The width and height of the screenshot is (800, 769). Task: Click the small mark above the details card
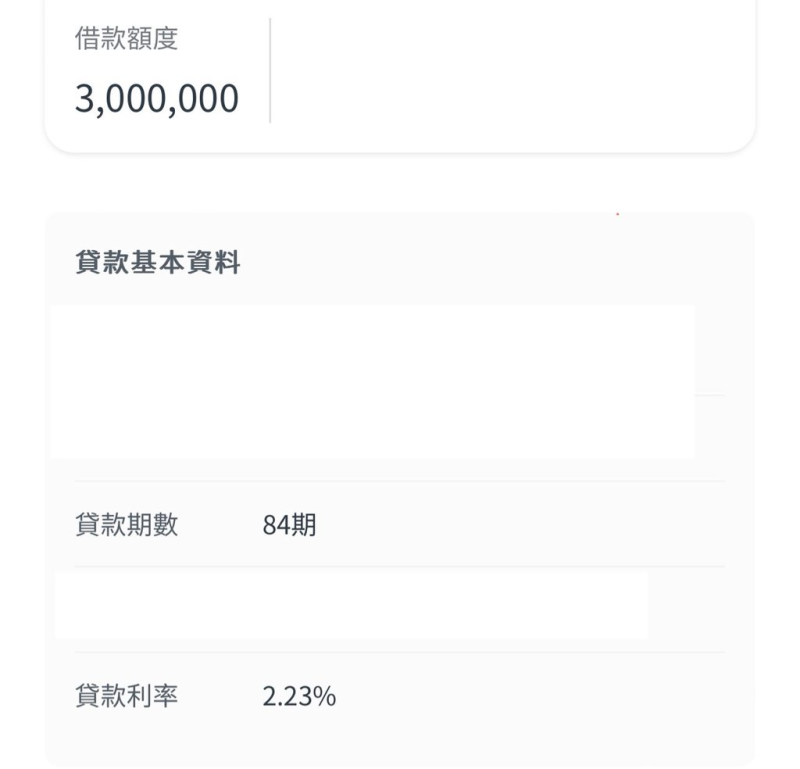click(x=617, y=212)
